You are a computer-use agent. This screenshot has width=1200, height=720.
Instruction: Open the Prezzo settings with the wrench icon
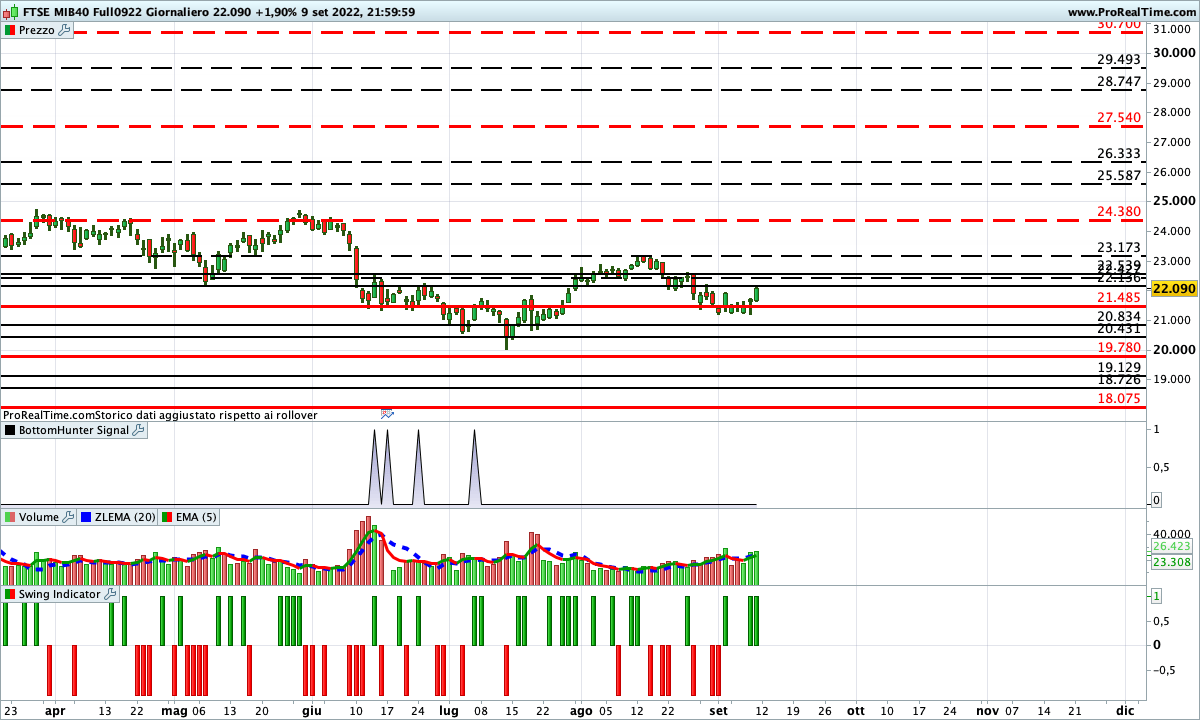point(63,30)
